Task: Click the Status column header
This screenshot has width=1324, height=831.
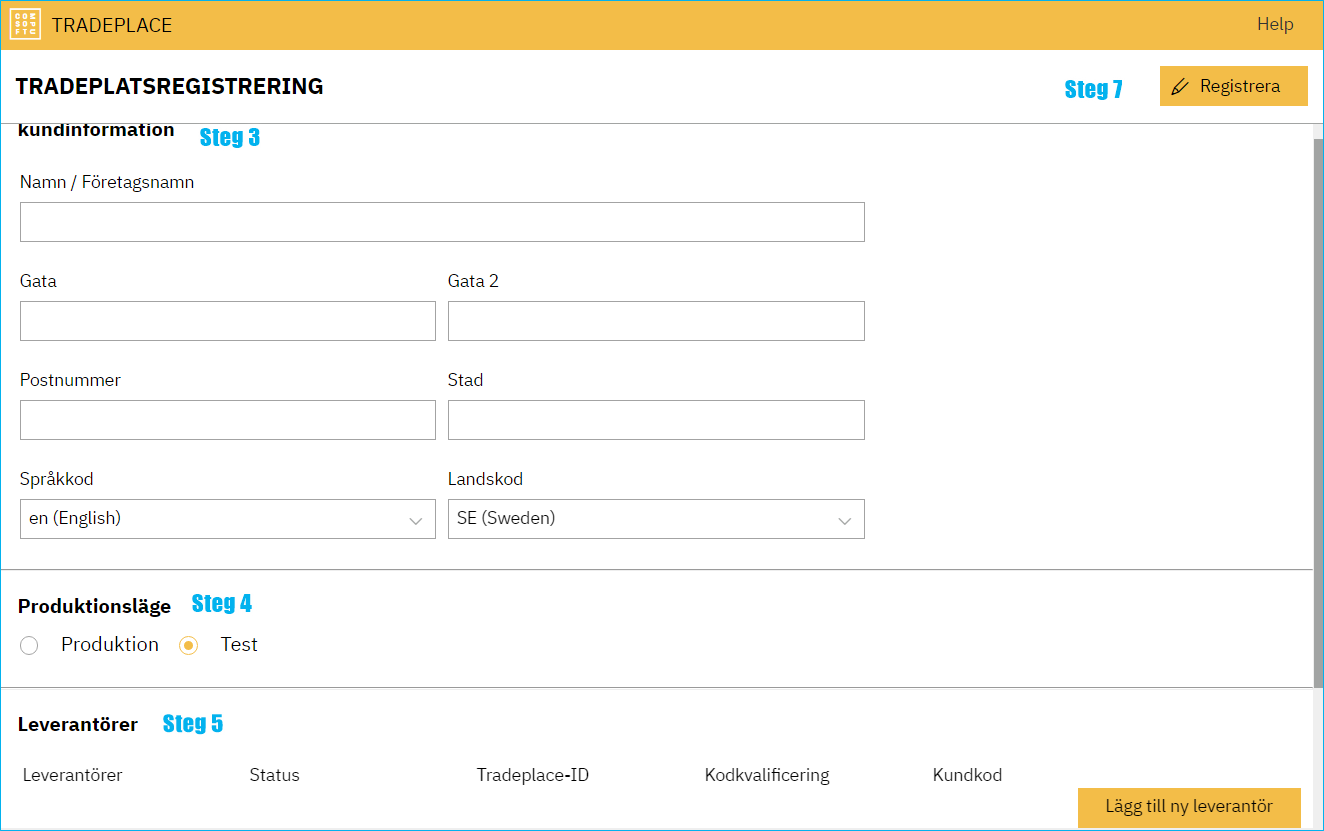Action: [274, 775]
